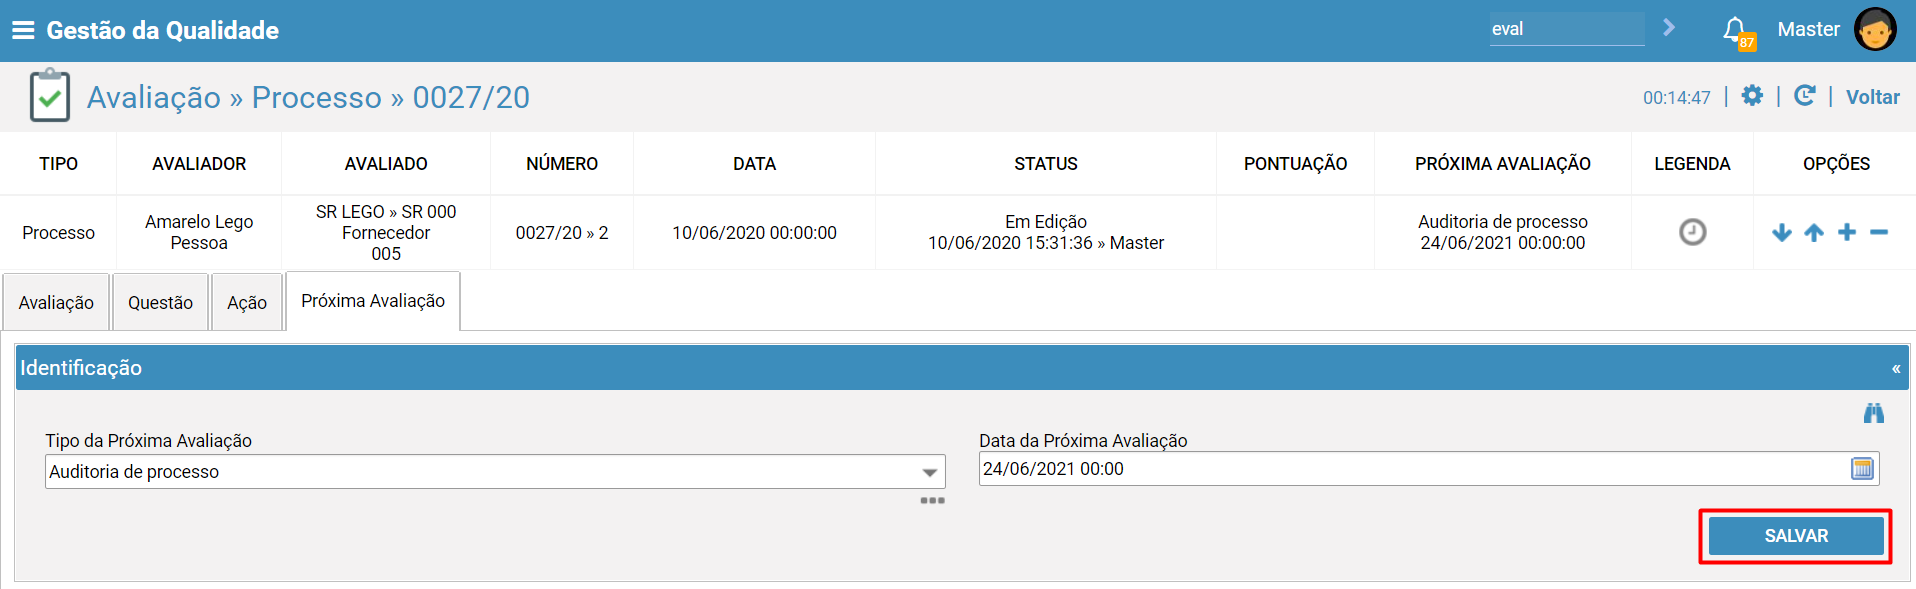Viewport: 1916px width, 589px height.
Task: Click the LEGENDA column header
Action: pos(1692,164)
